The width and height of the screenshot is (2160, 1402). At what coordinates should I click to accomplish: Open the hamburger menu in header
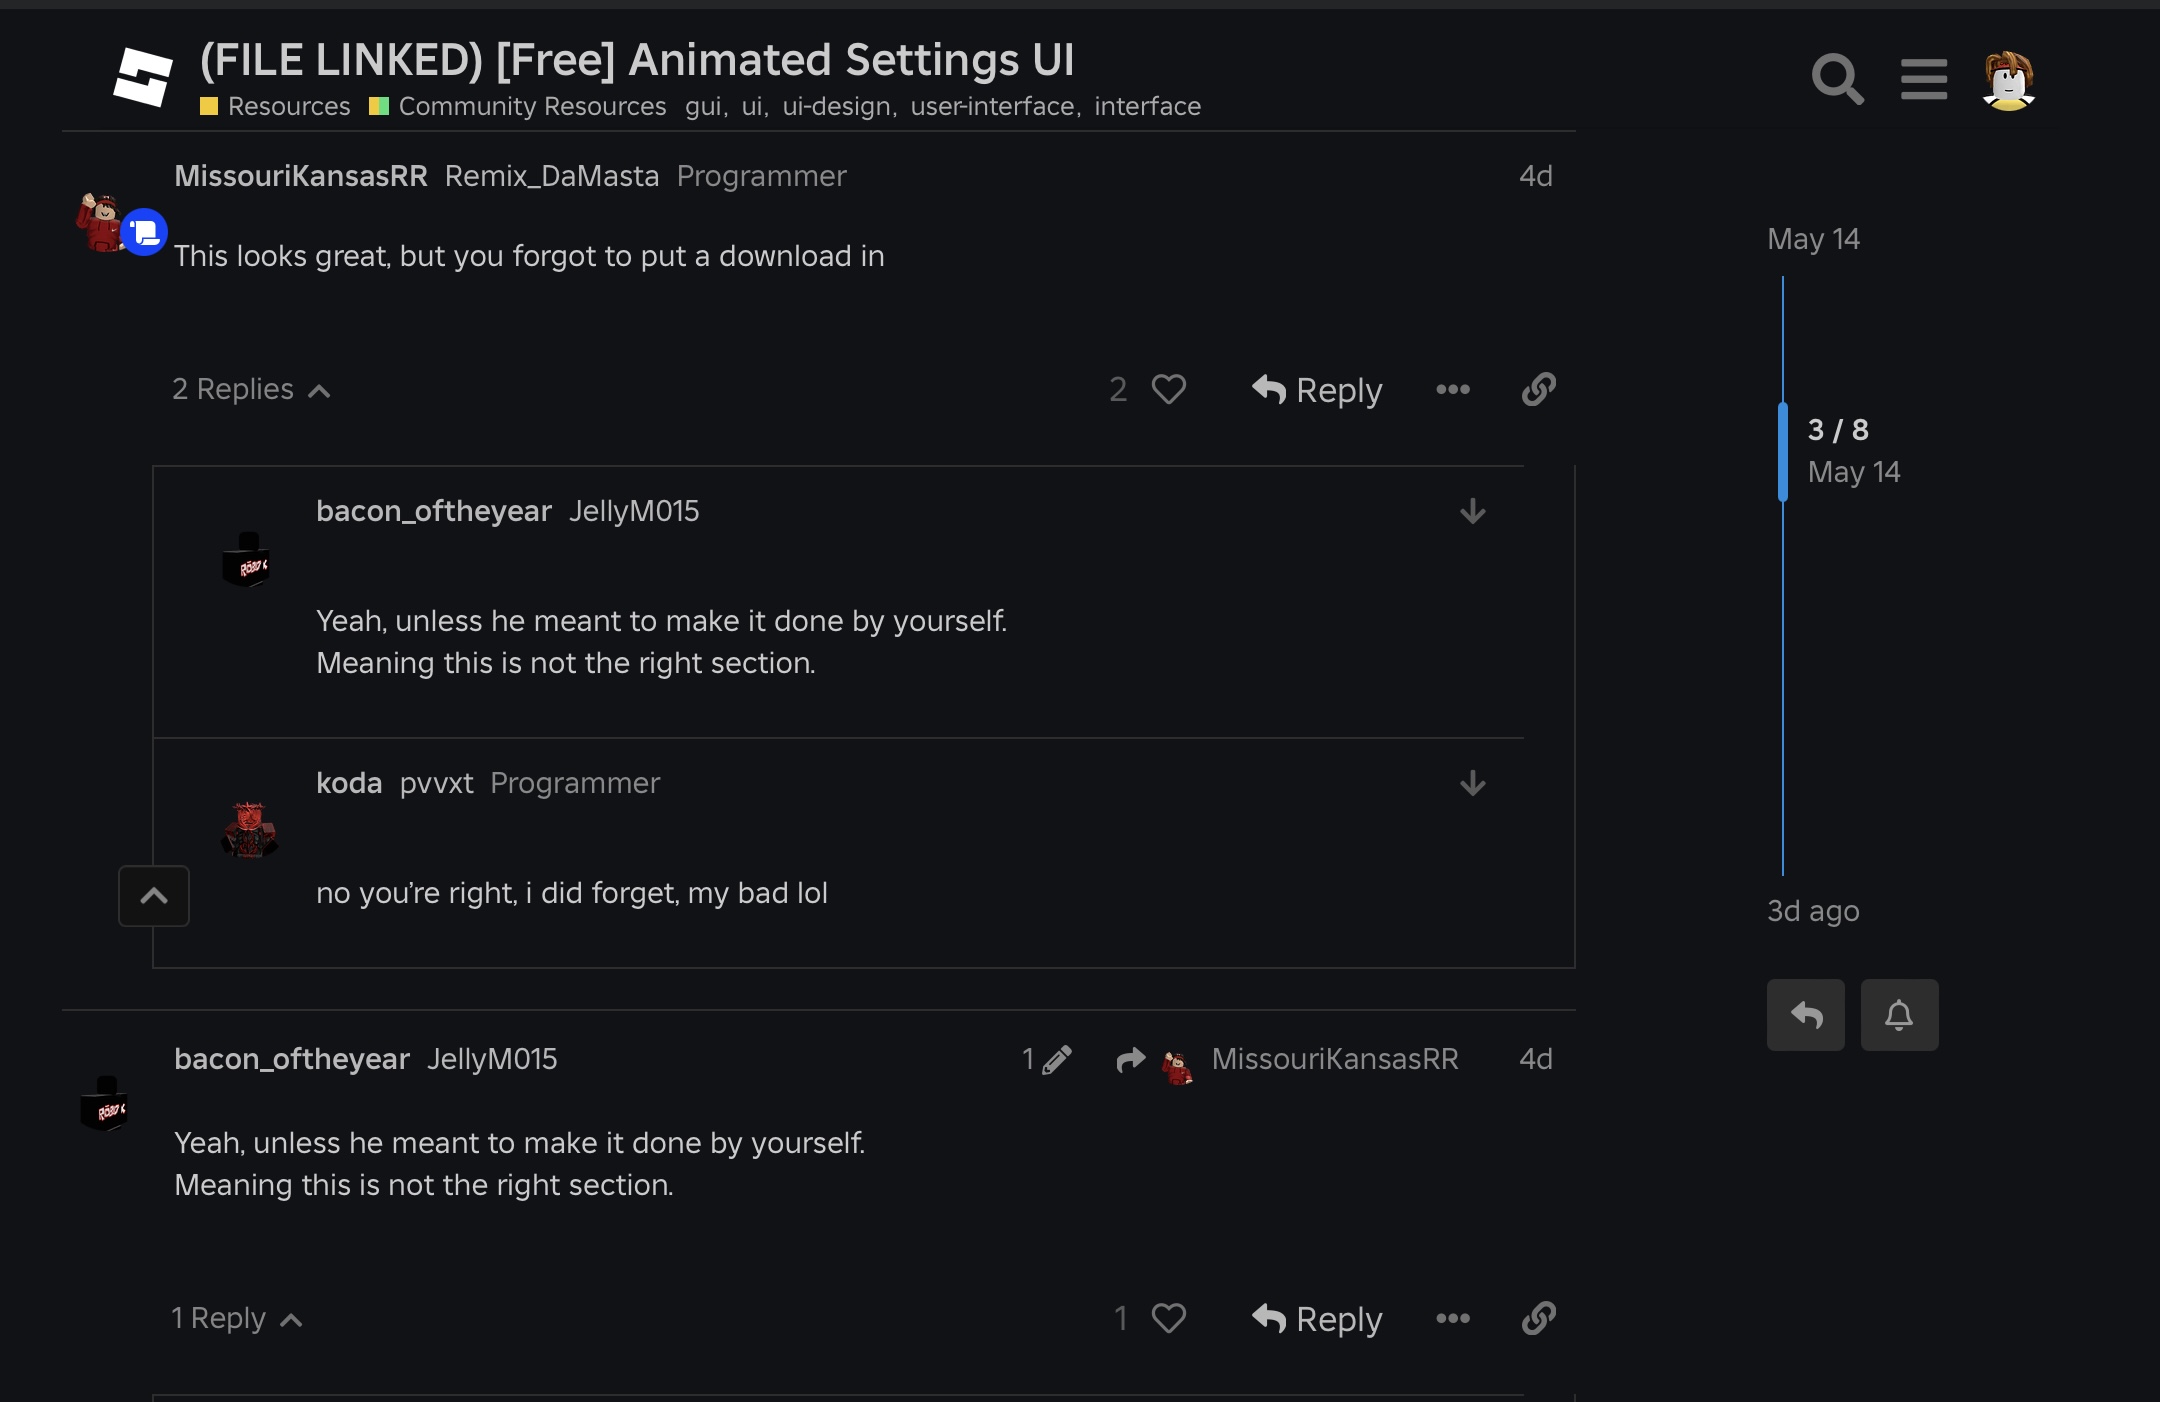1924,79
